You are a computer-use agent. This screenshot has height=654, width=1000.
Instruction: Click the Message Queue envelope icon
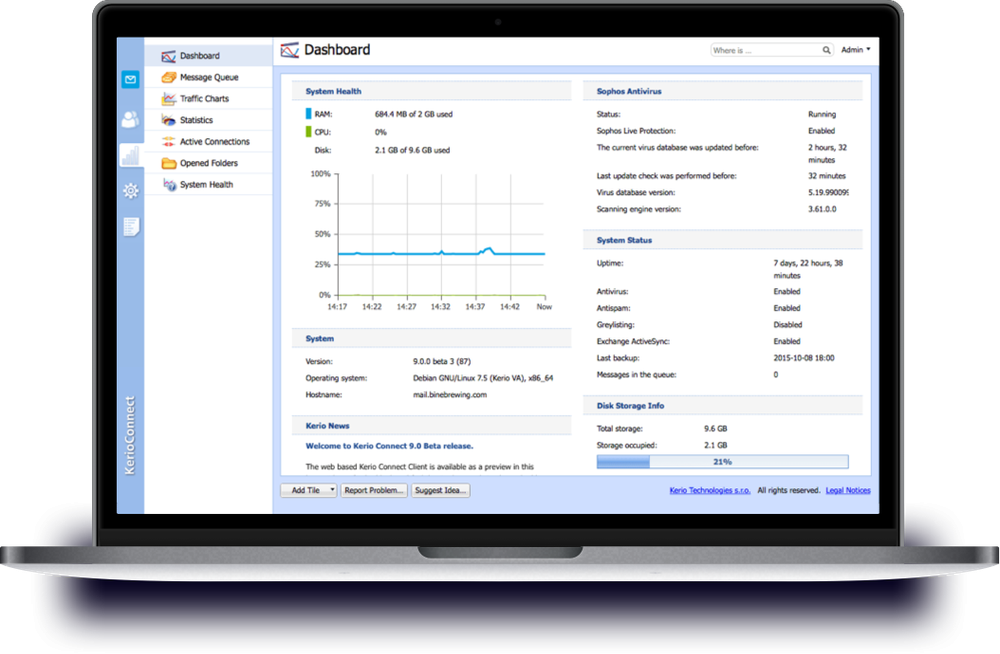pos(168,77)
